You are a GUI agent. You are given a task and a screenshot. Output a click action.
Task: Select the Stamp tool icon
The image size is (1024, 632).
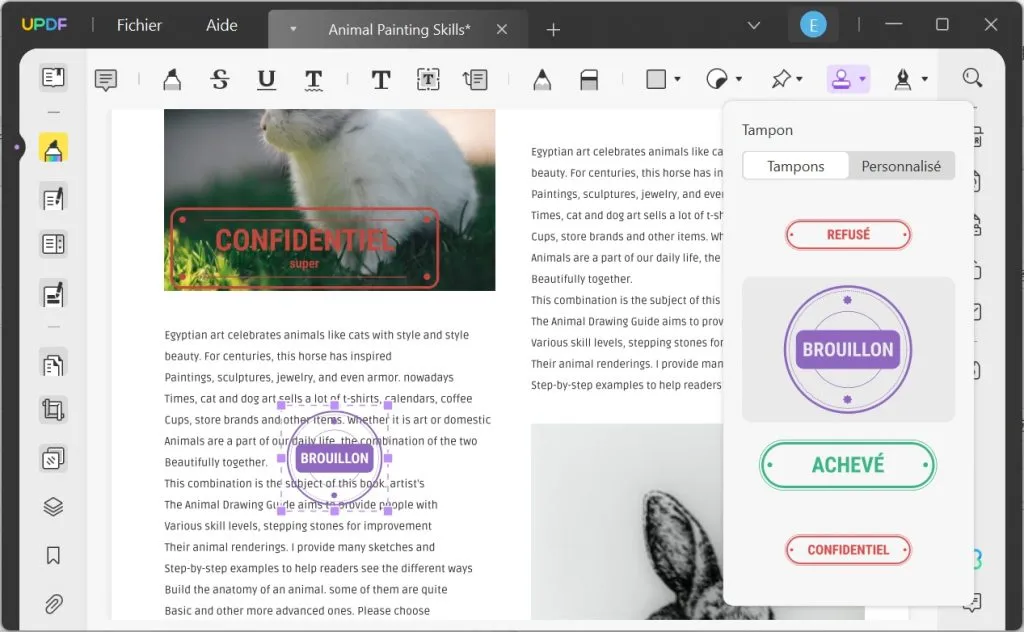[x=841, y=80]
